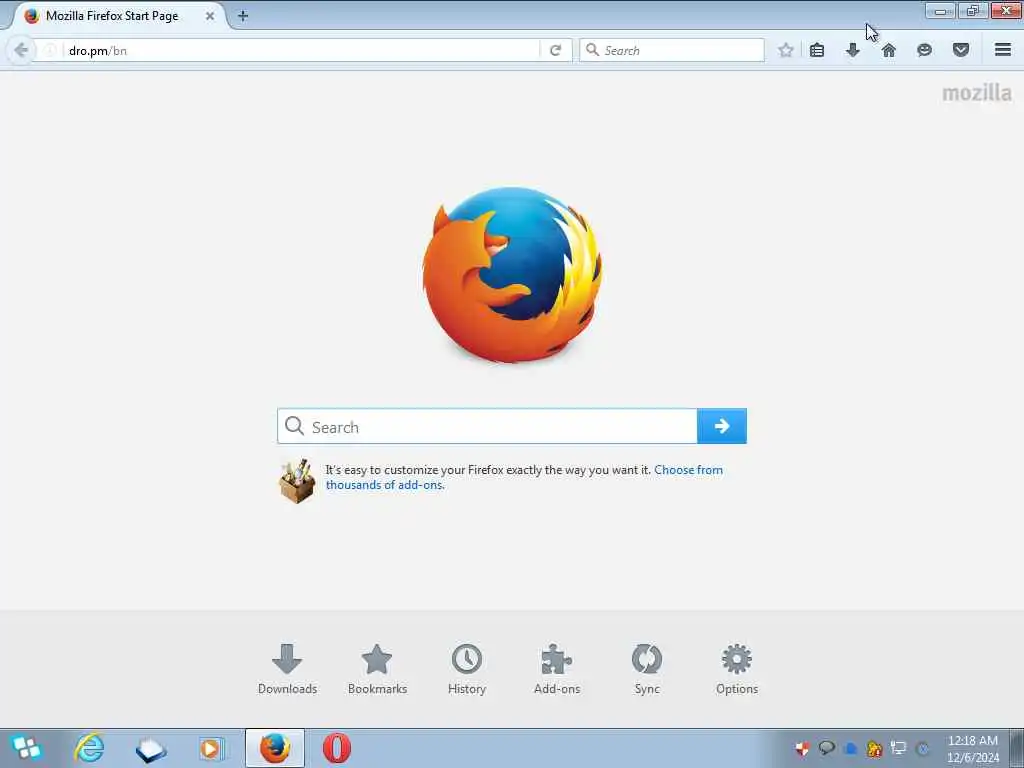Open Sync from the bottom launcher
The image size is (1024, 768).
647,669
